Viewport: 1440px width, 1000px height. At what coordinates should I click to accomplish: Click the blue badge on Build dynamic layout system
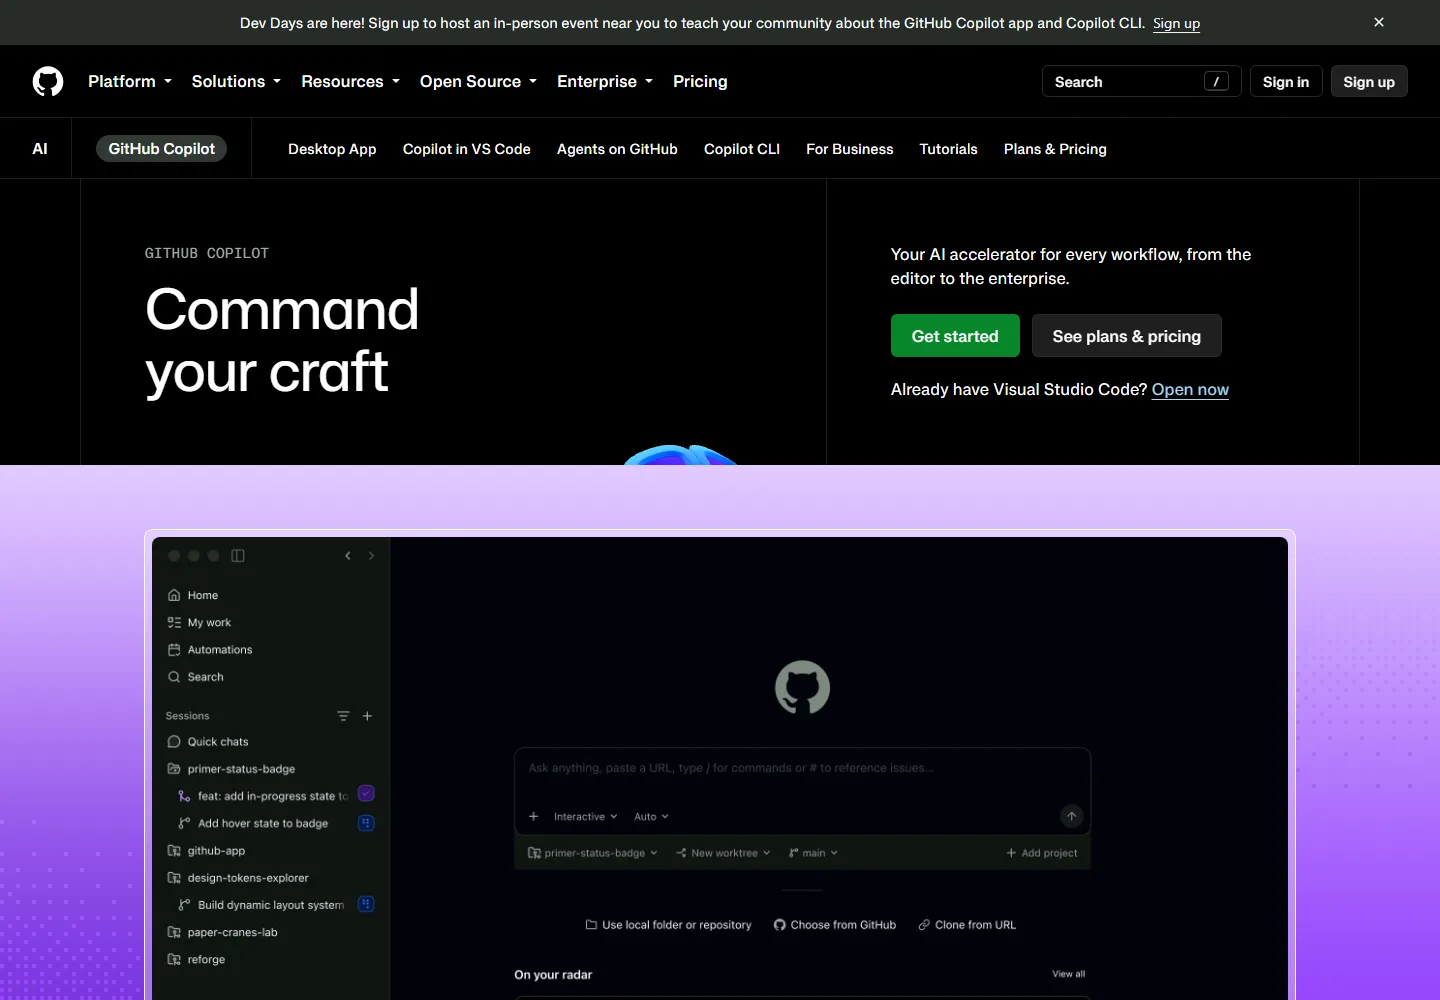point(366,904)
